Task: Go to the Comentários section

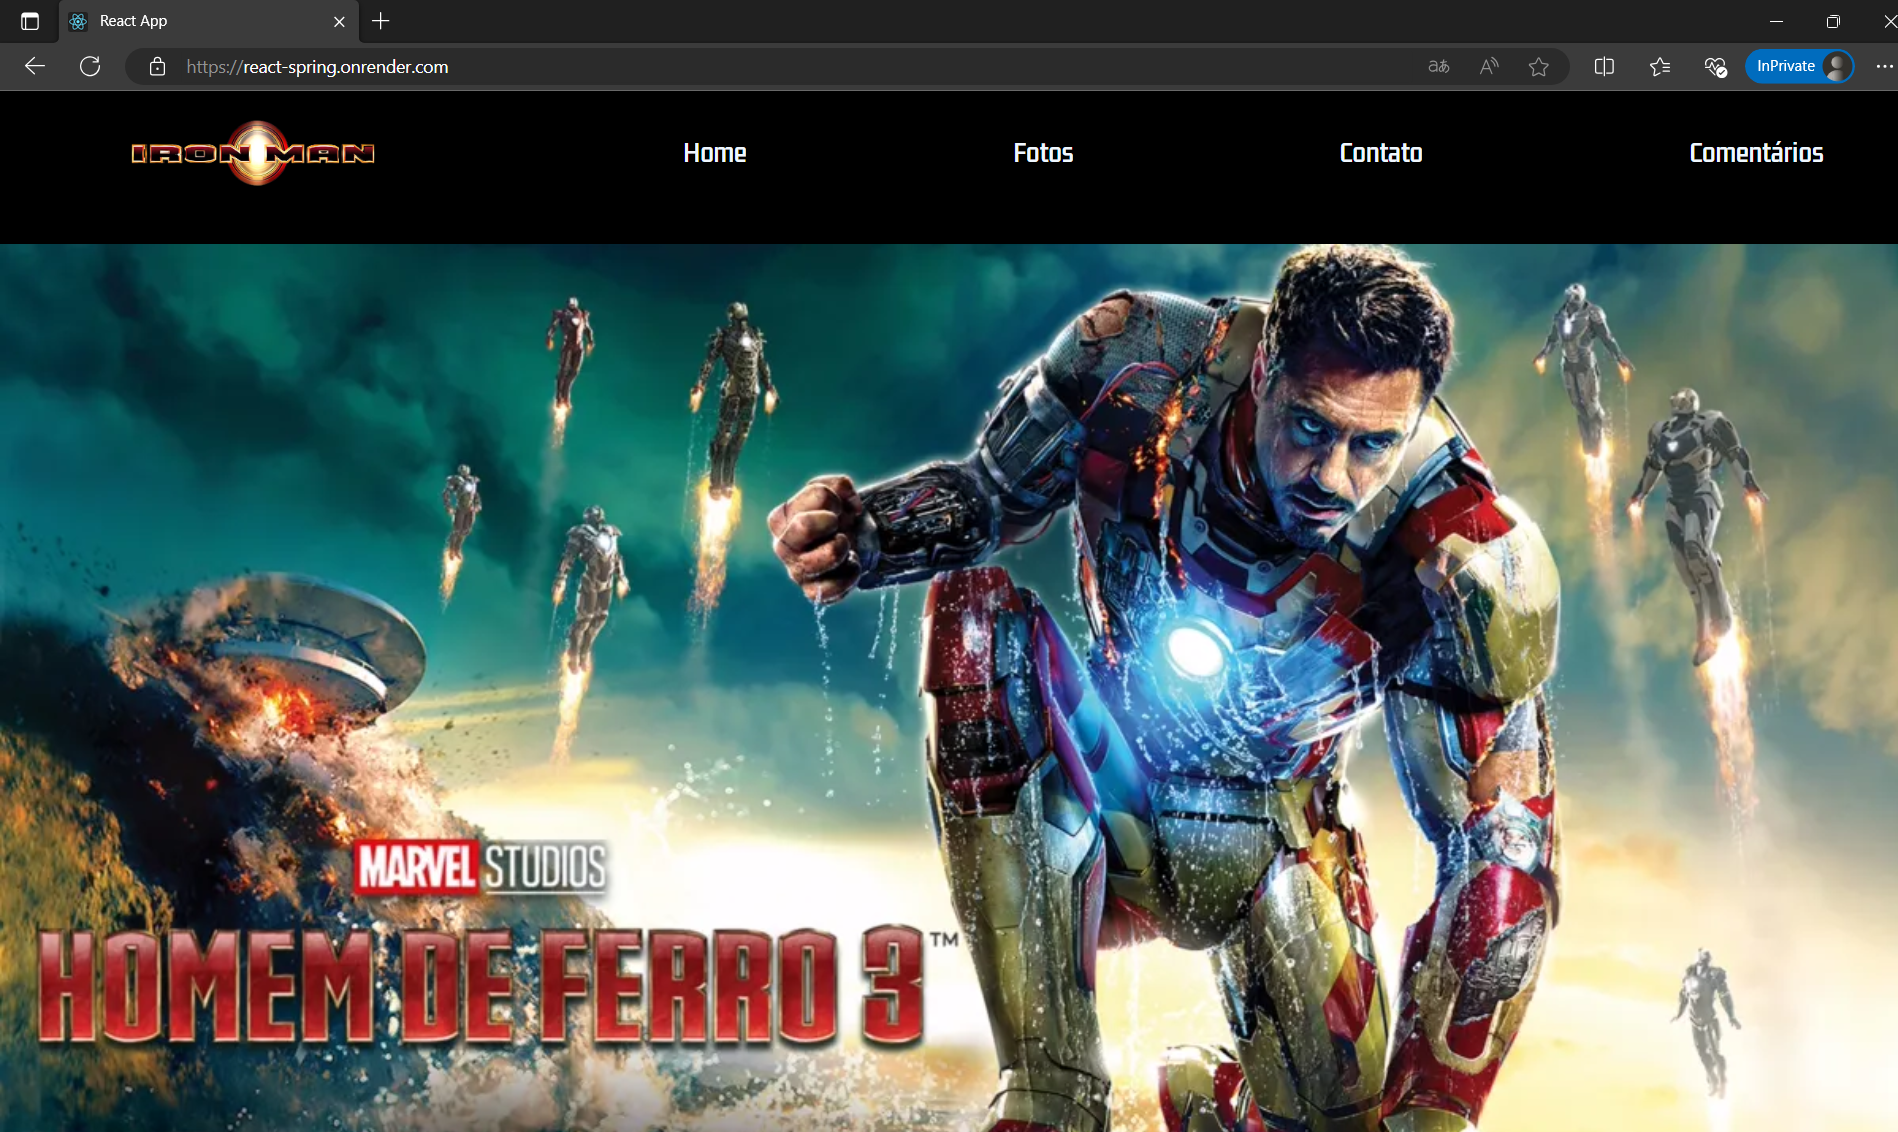Action: [1756, 153]
